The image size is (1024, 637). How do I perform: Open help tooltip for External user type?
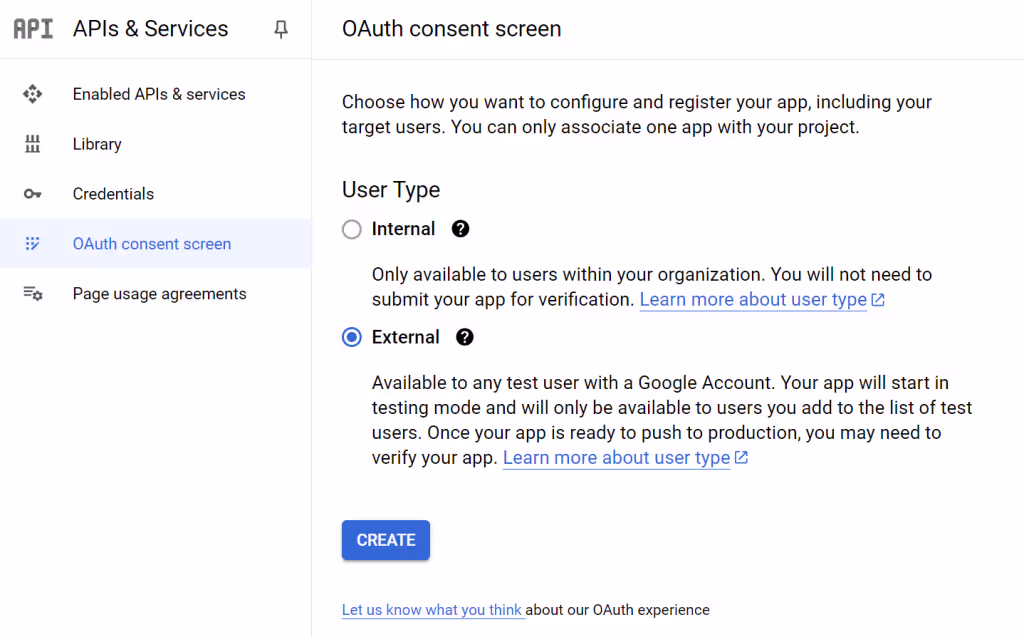tap(464, 337)
